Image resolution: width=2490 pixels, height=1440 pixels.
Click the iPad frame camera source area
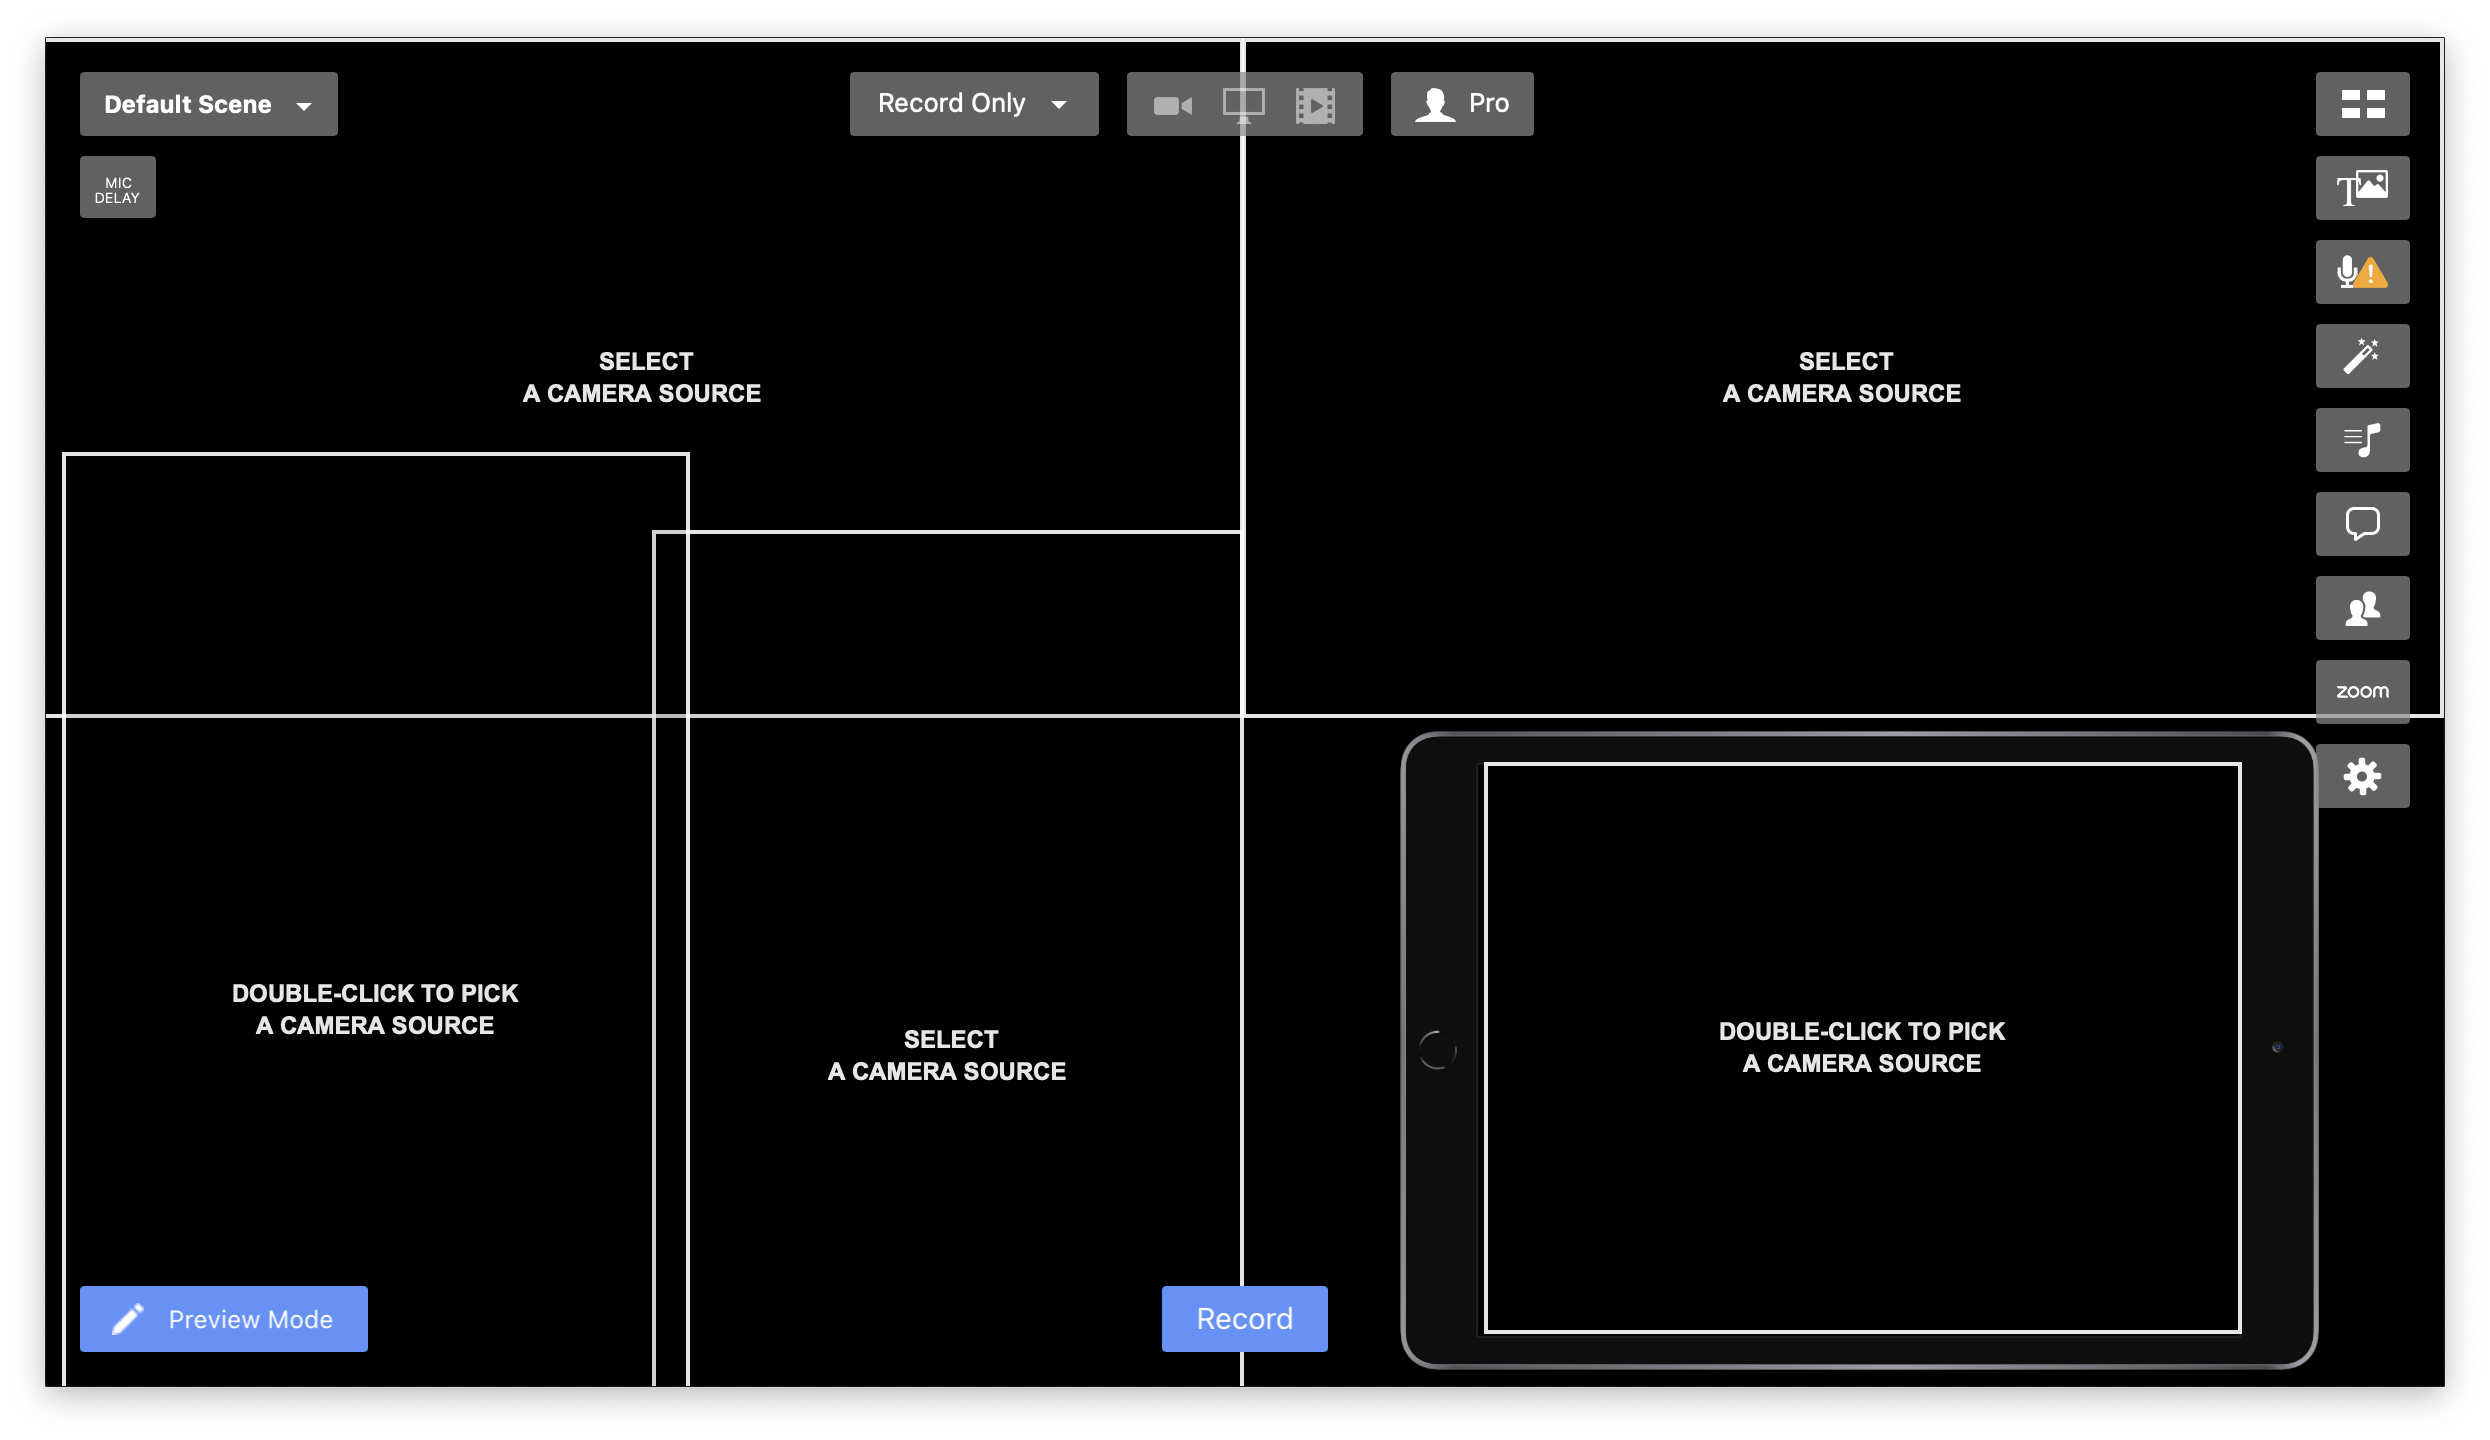coord(1861,1047)
